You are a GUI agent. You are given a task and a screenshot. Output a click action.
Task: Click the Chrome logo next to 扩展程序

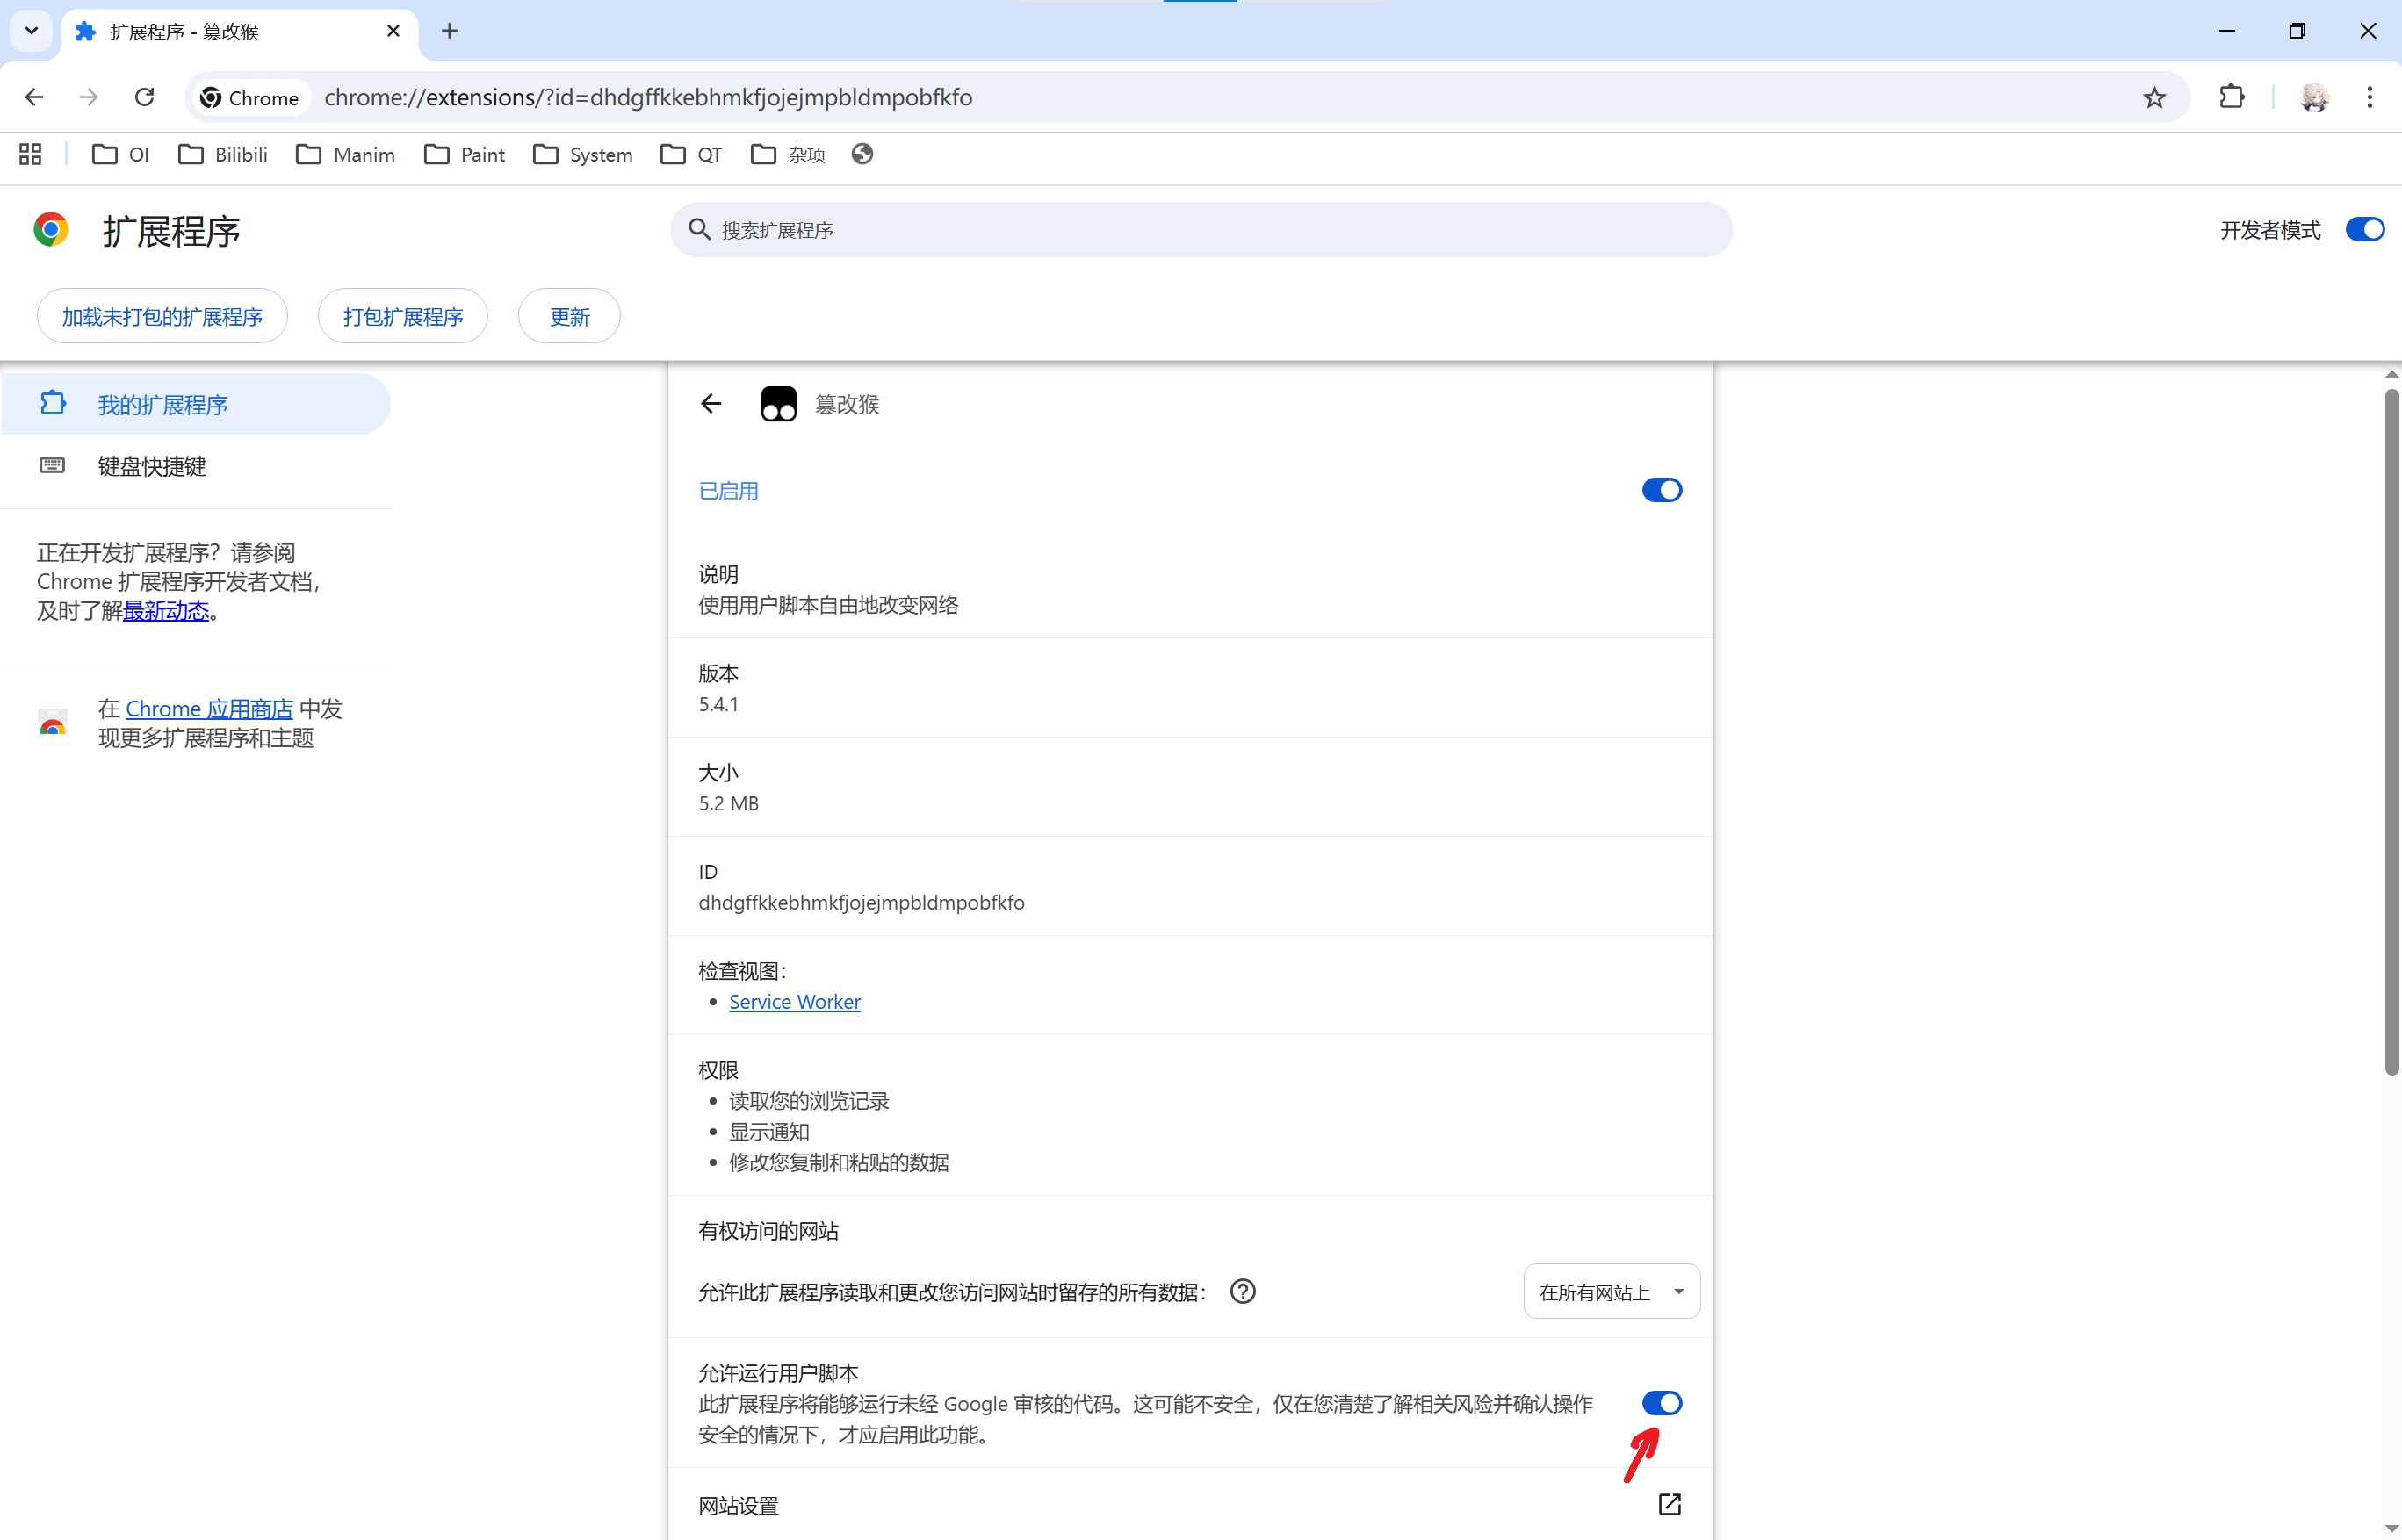click(51, 230)
